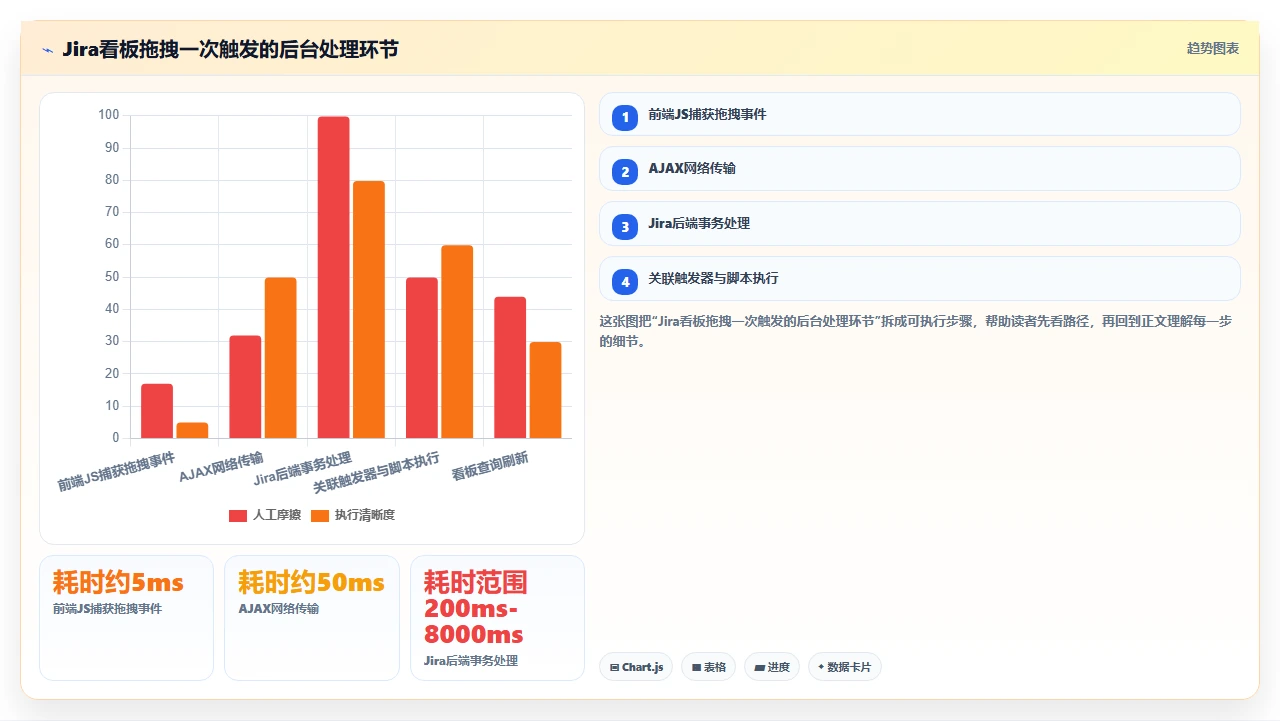The width and height of the screenshot is (1280, 721).
Task: Click the x-axis label 关联触发器与脚本执行
Action: click(x=376, y=472)
